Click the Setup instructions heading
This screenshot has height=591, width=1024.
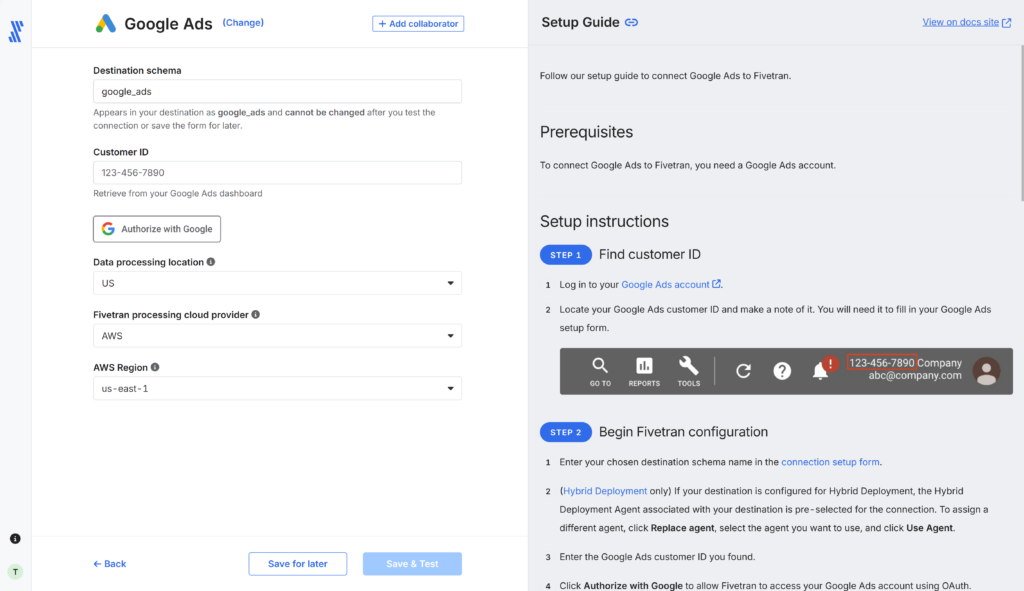coord(604,221)
